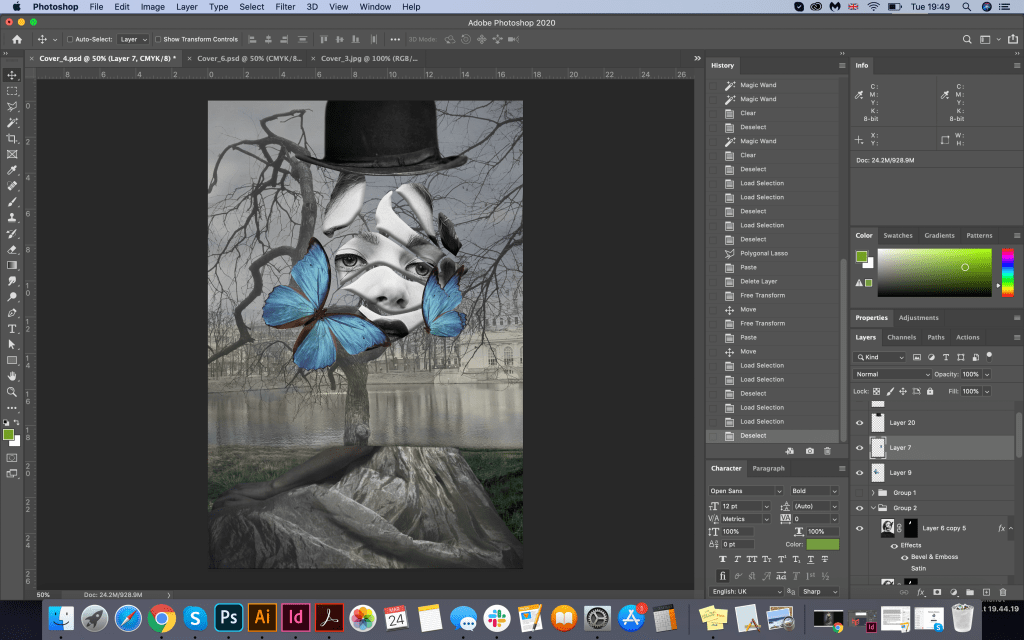Select the Eyedropper tool
Viewport: 1024px width, 640px height.
[12, 170]
